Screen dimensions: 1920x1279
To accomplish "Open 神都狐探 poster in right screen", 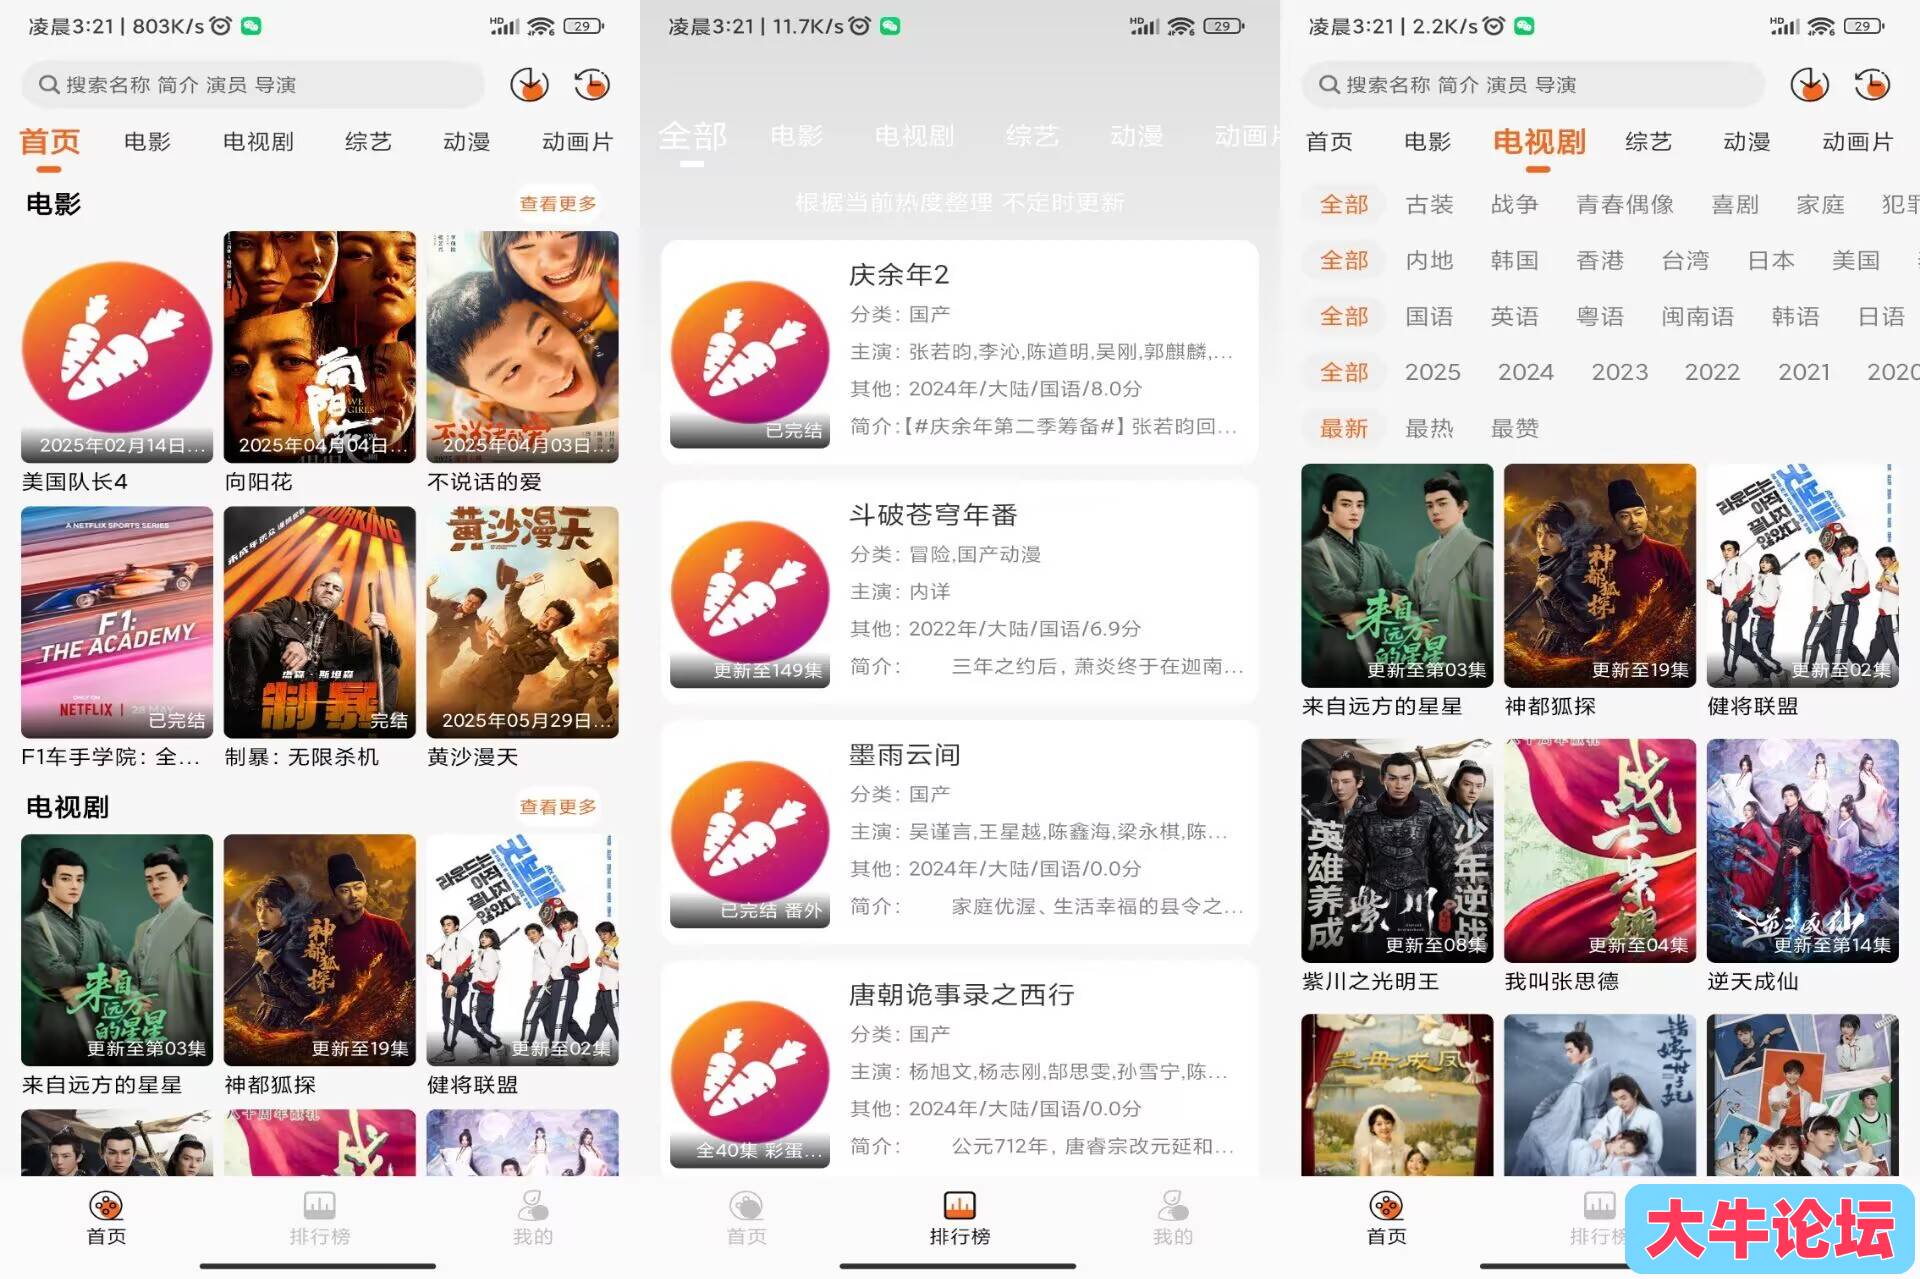I will pos(1600,576).
